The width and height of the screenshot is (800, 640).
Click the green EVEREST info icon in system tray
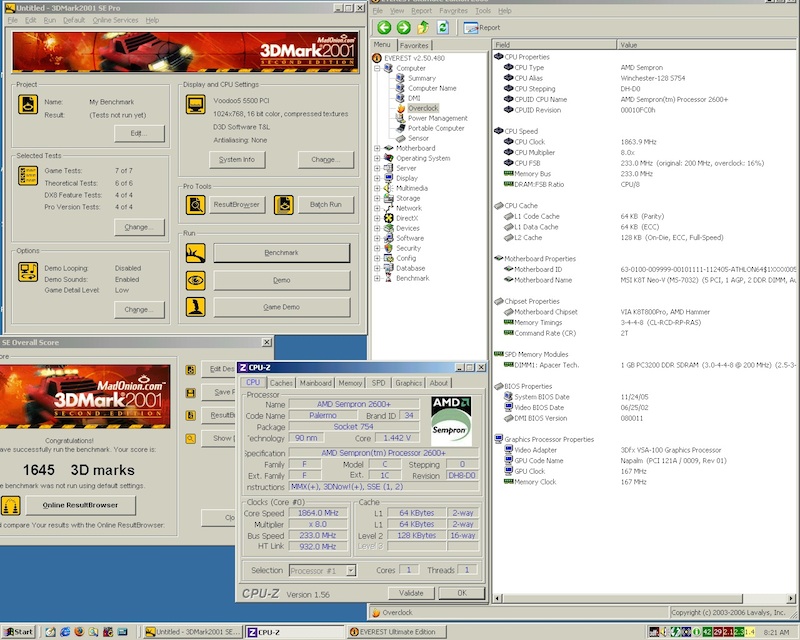pyautogui.click(x=696, y=632)
